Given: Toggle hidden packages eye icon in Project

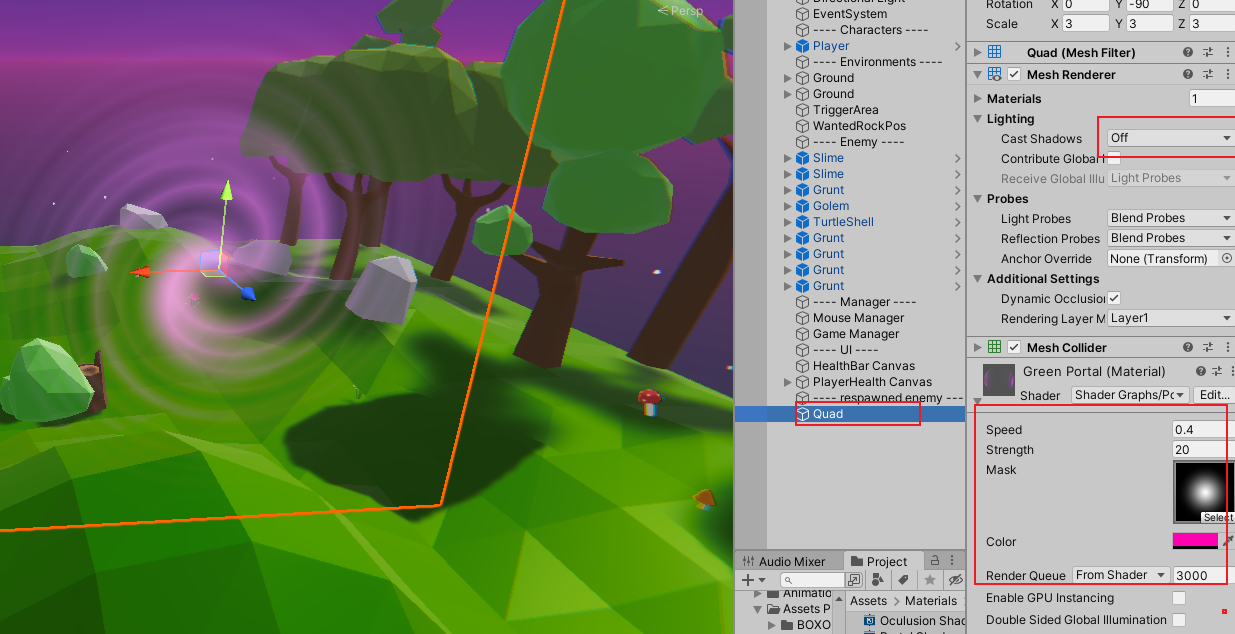Looking at the screenshot, I should (955, 580).
